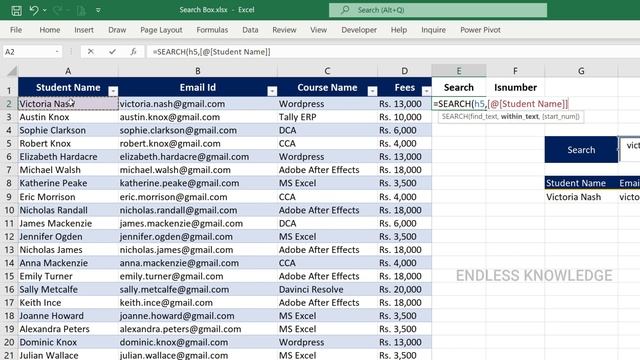Open the Fees filter dropdown
640x360 pixels.
click(x=426, y=91)
